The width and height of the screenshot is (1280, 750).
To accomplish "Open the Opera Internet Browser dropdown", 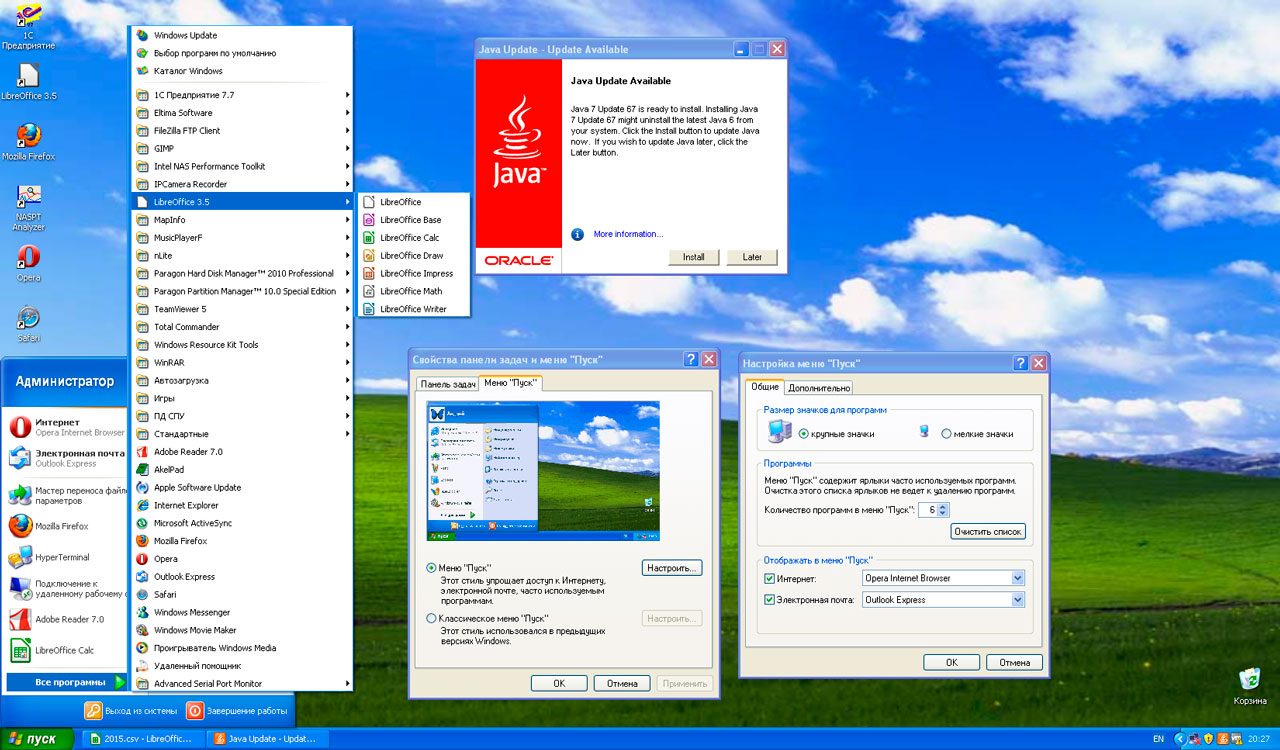I will 1017,578.
